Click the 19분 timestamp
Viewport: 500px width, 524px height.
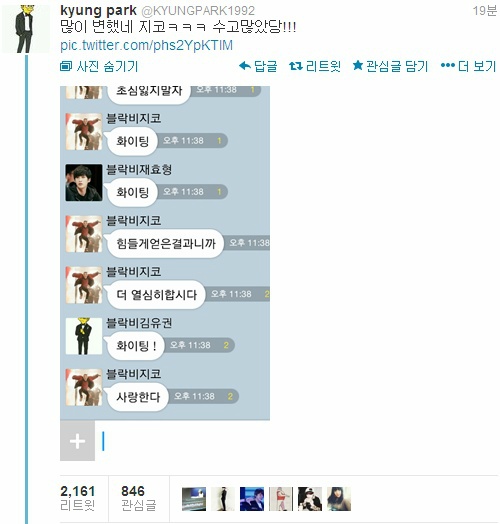coord(485,11)
